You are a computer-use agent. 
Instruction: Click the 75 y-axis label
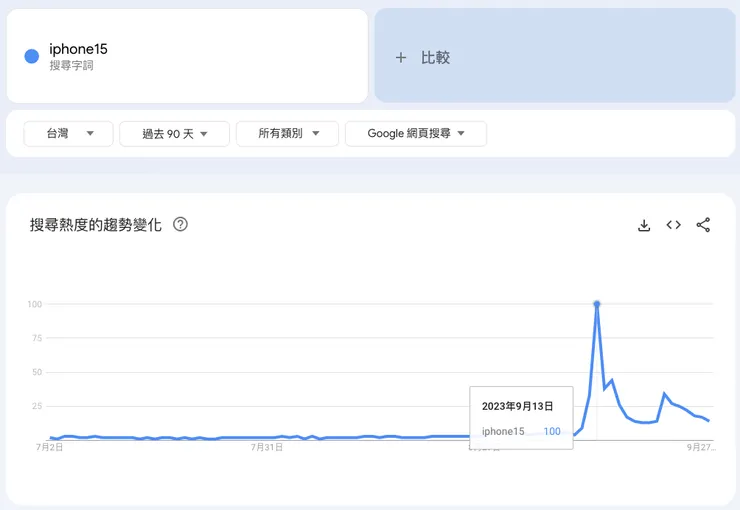pos(37,338)
